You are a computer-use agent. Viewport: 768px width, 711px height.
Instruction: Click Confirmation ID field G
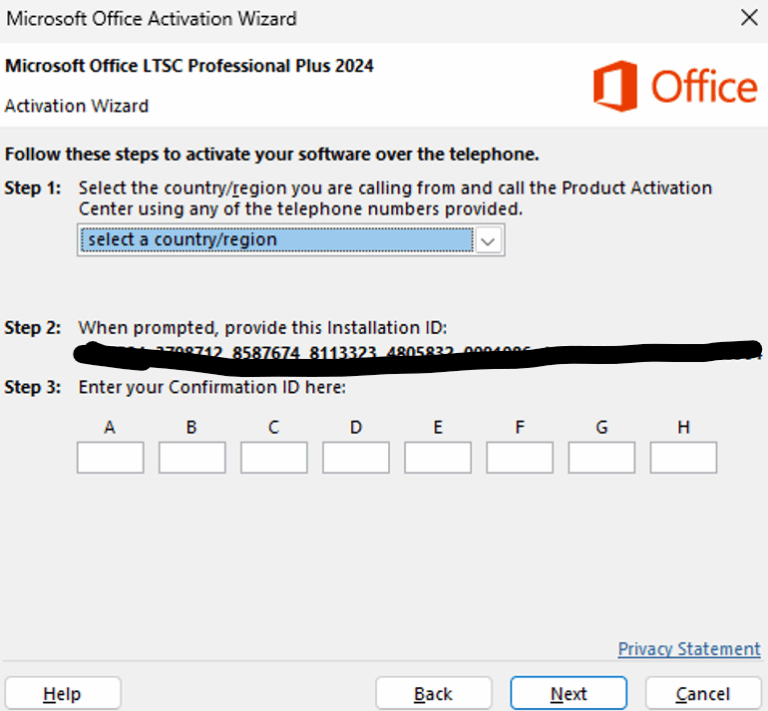click(x=602, y=458)
